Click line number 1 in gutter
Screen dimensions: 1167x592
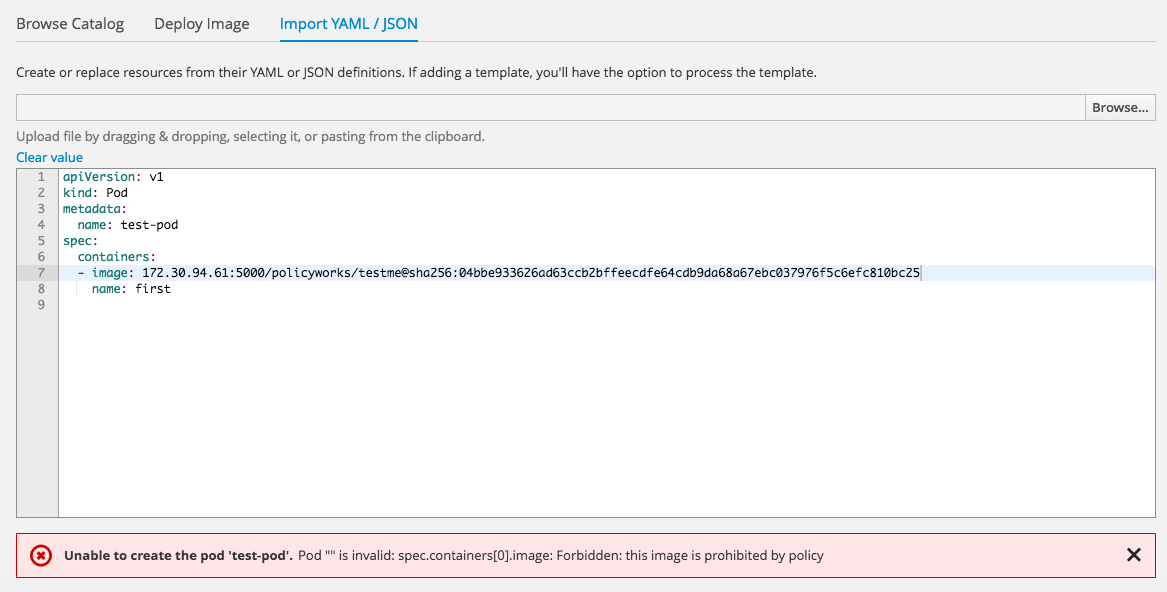point(42,177)
